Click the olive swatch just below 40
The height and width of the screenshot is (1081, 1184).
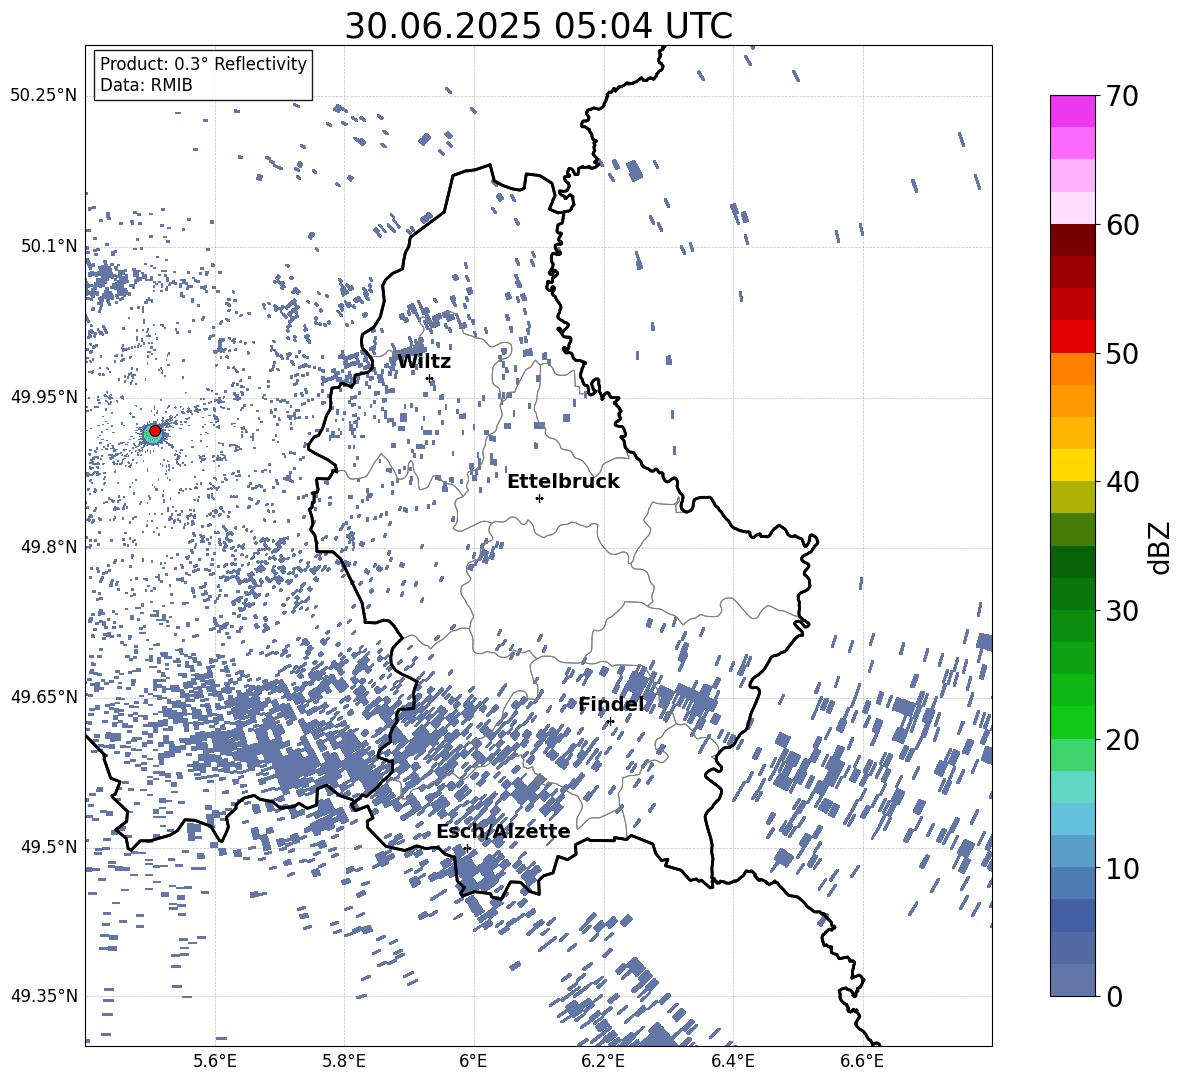[1073, 497]
